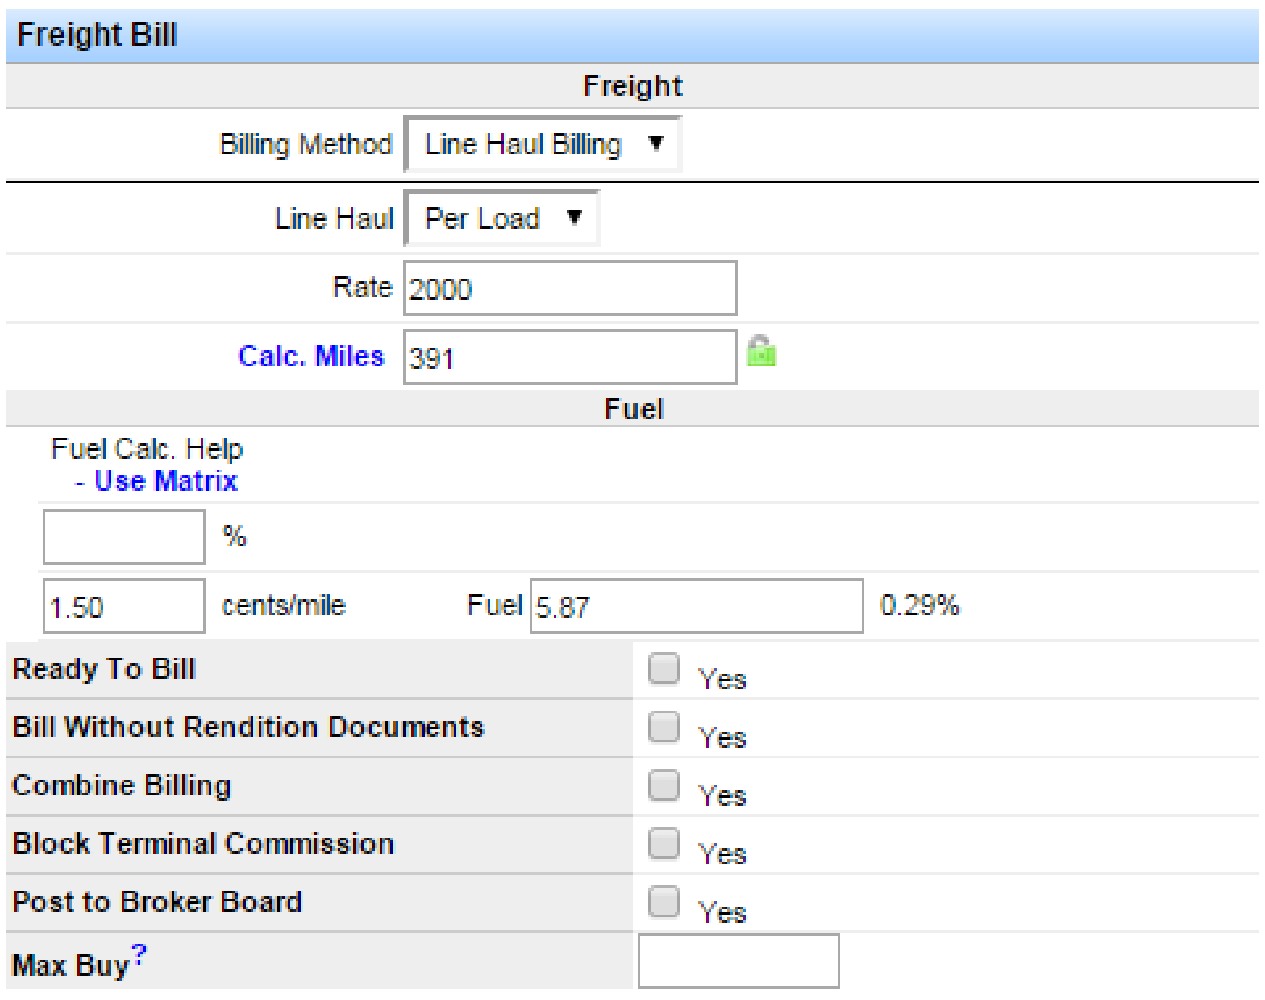Click the green lock icon beside Calc. Miles
The width and height of the screenshot is (1265, 1000).
click(761, 351)
